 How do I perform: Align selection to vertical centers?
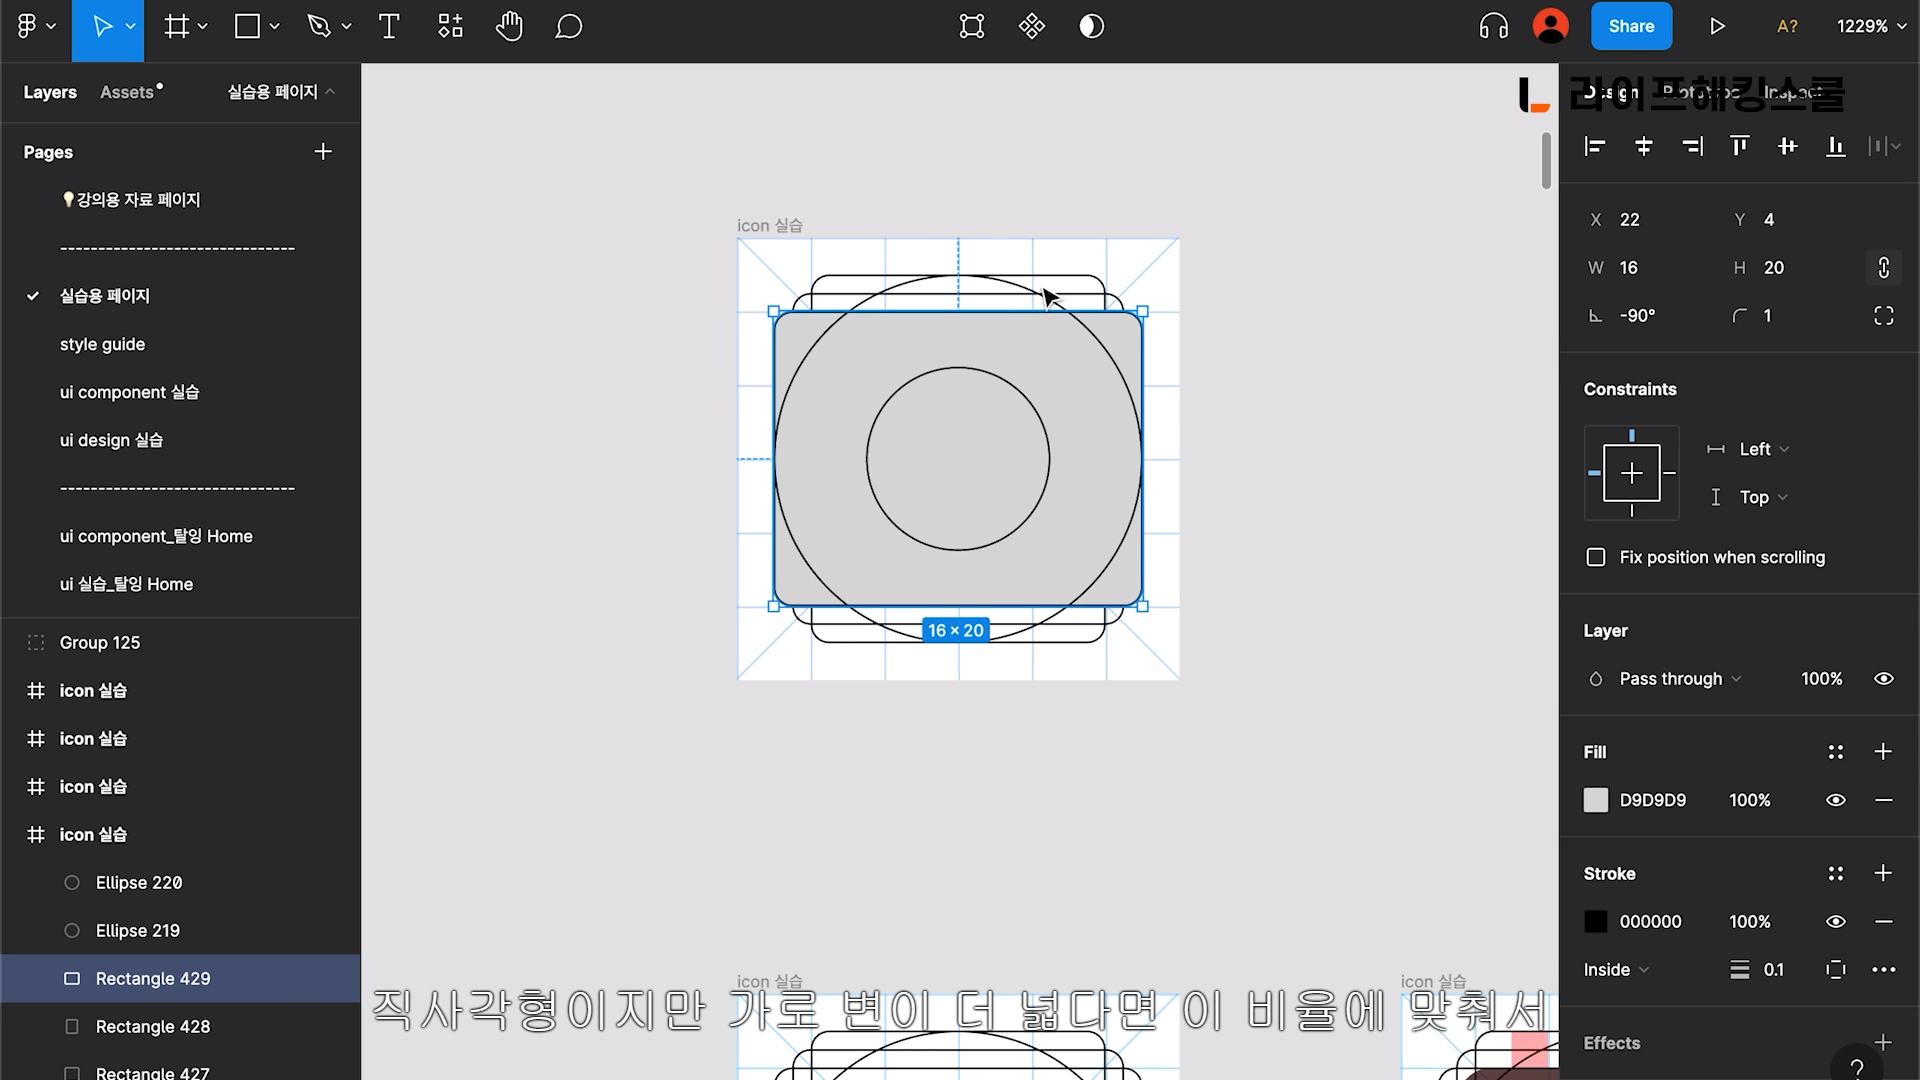point(1787,147)
